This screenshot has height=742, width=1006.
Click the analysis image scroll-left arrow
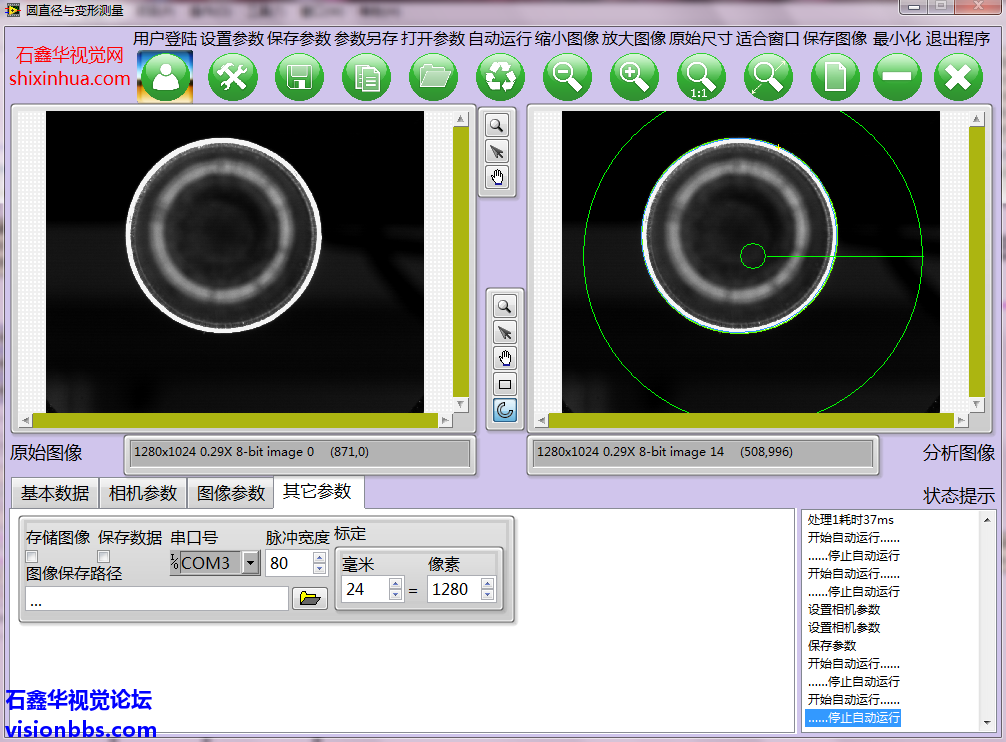(x=542, y=421)
